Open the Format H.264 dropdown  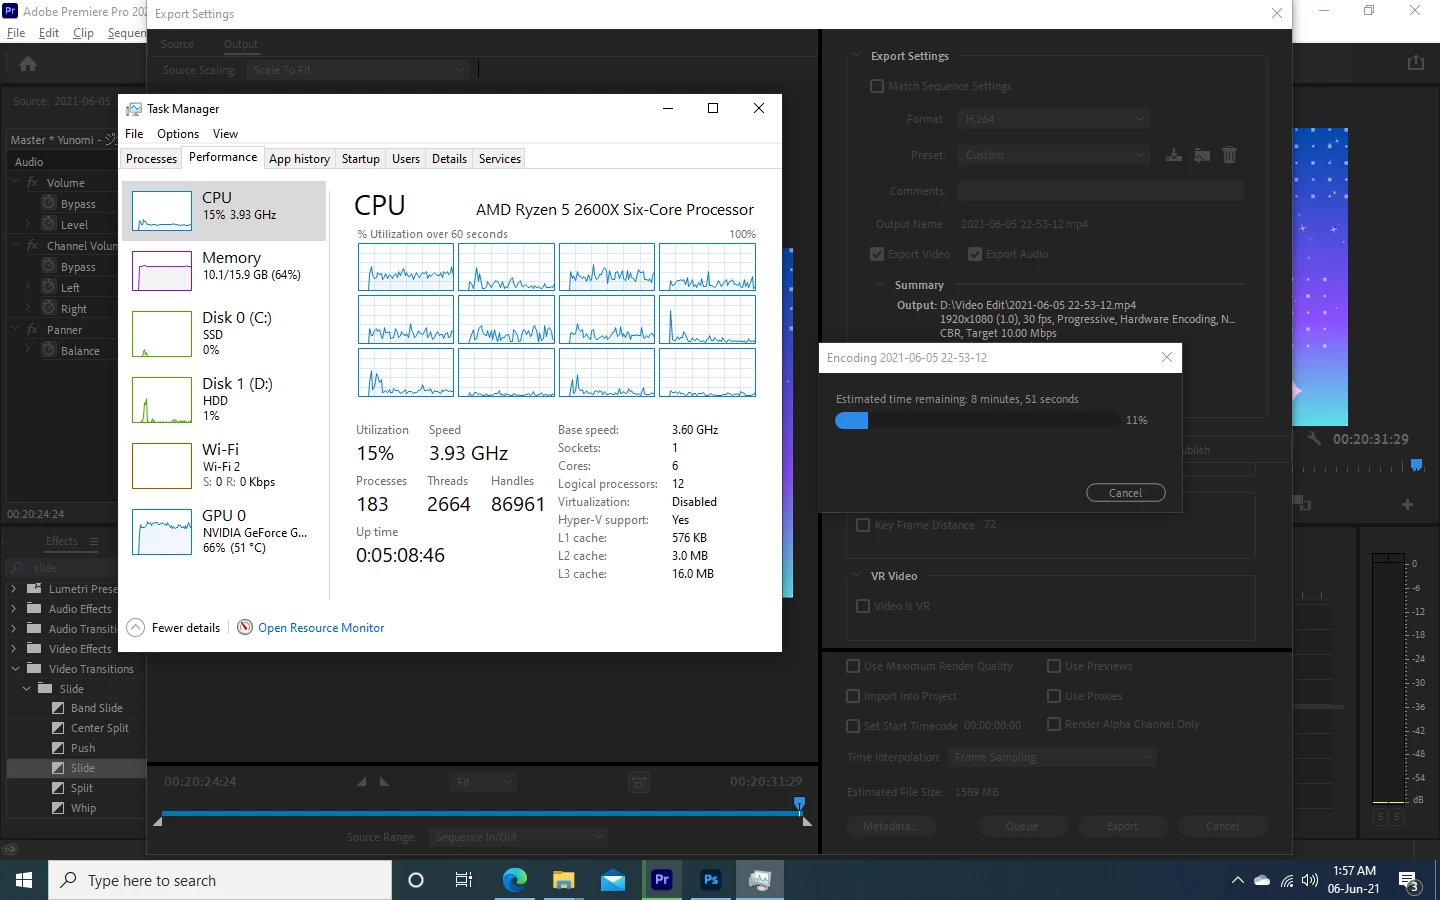1054,119
